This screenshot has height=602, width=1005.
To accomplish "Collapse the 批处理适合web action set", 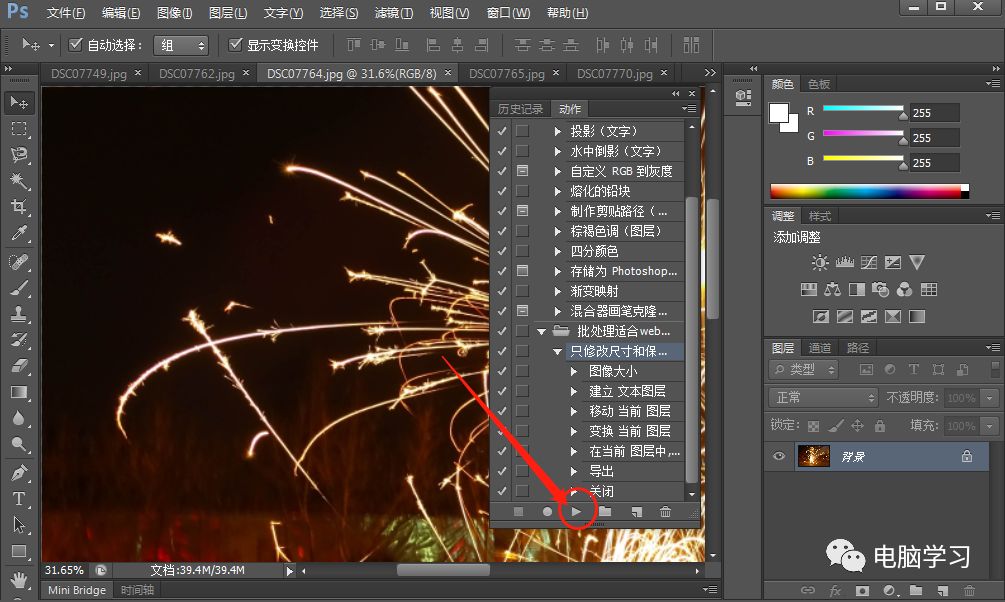I will (x=542, y=331).
